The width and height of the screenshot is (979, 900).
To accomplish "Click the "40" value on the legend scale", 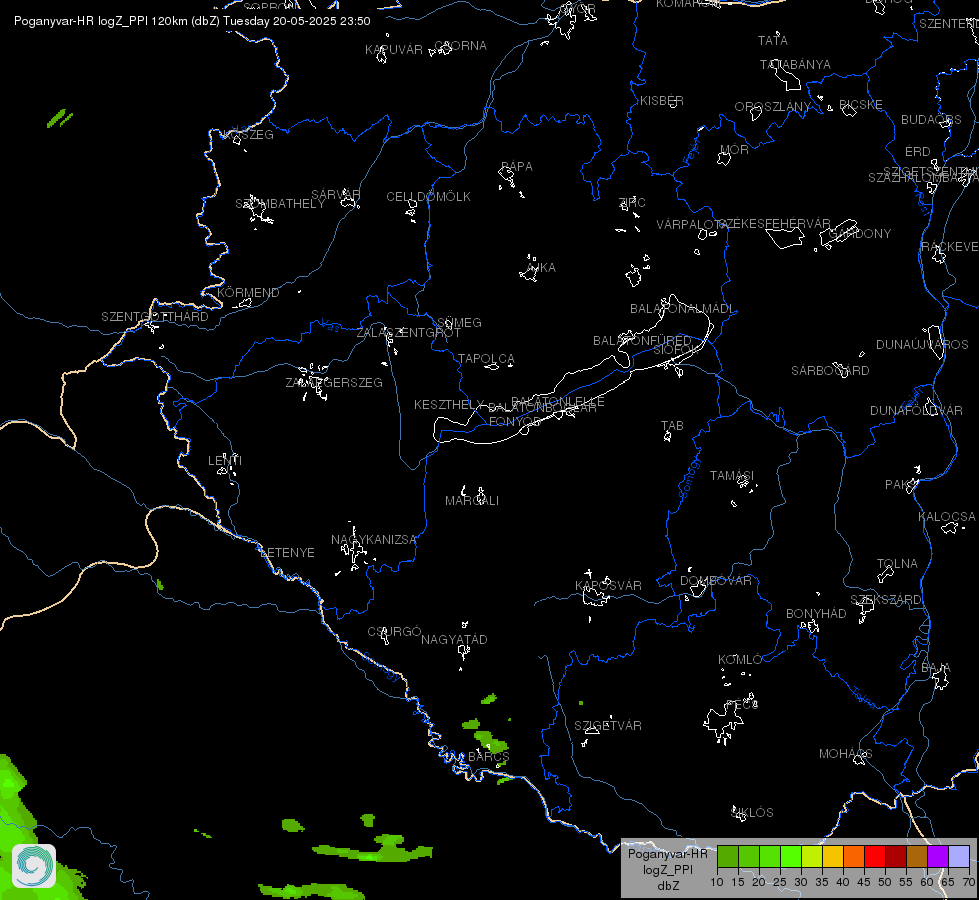I will coord(842,882).
